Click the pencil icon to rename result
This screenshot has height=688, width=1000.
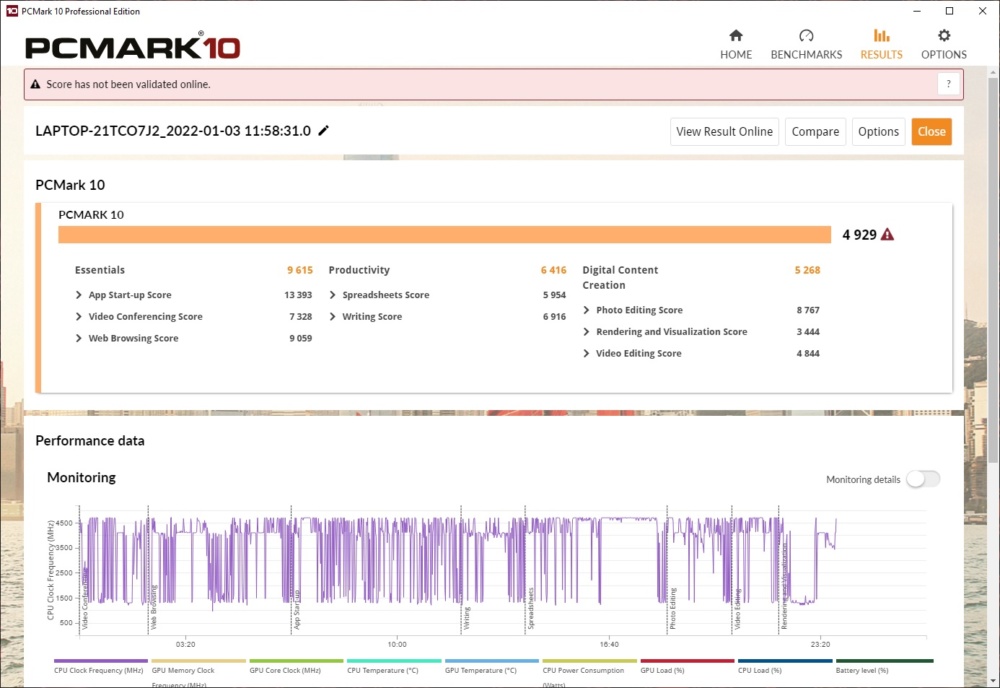click(323, 131)
